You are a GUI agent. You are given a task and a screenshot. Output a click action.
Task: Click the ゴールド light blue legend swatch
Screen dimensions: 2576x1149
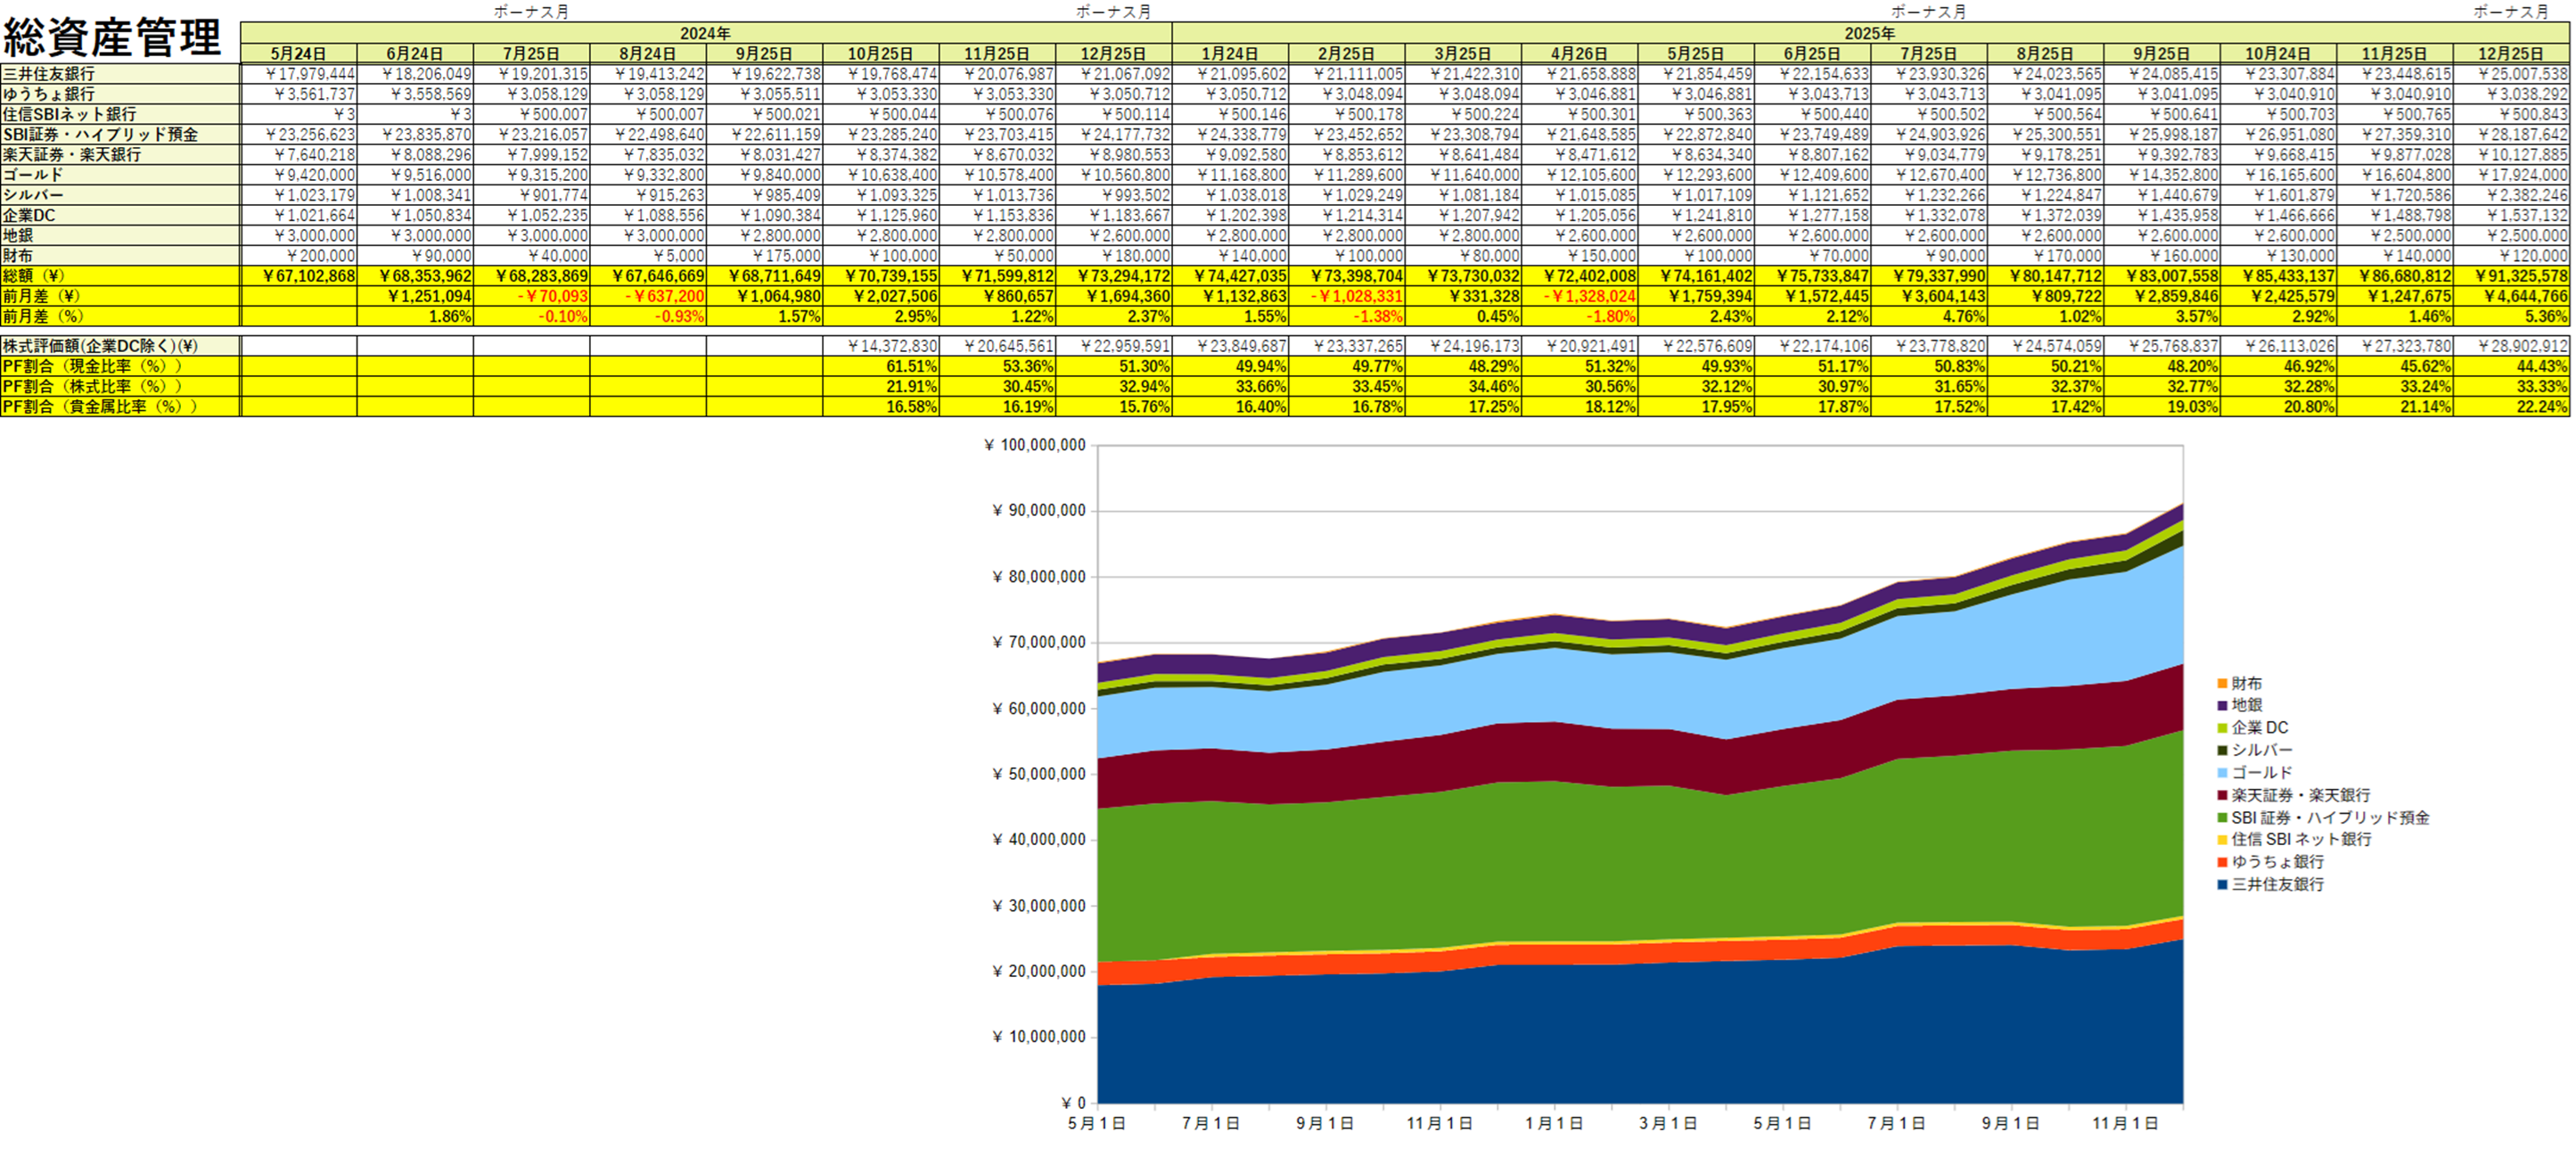tap(2222, 773)
